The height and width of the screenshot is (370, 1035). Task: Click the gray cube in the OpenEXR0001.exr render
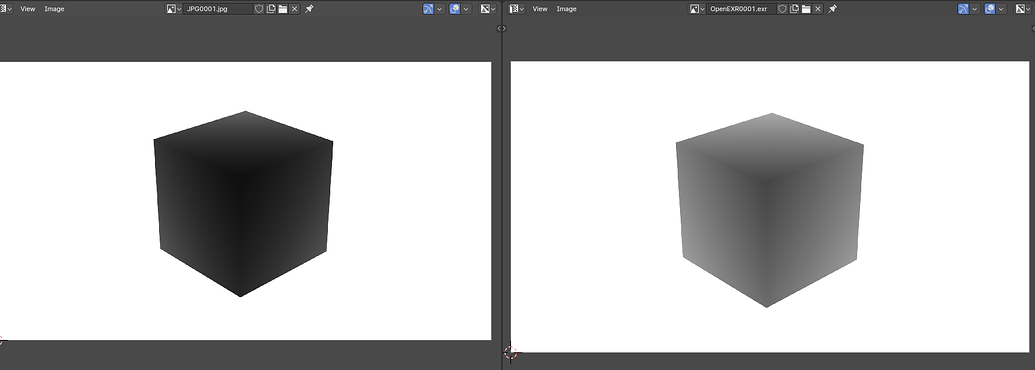tap(770, 210)
